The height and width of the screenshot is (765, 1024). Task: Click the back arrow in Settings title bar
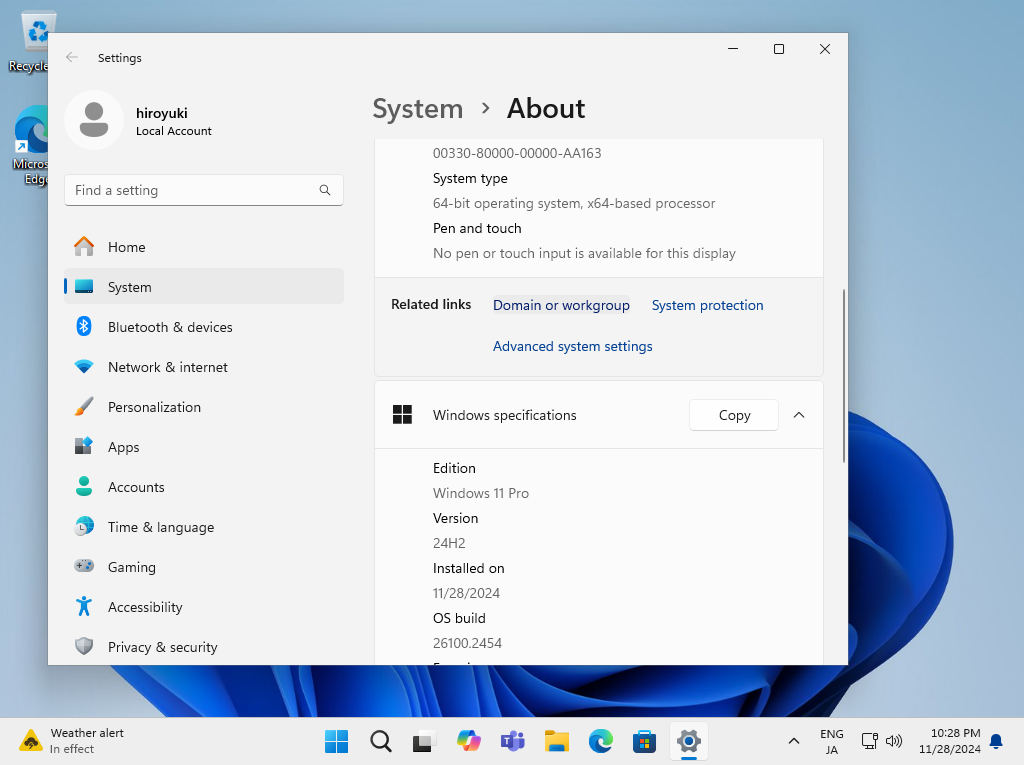coord(72,57)
